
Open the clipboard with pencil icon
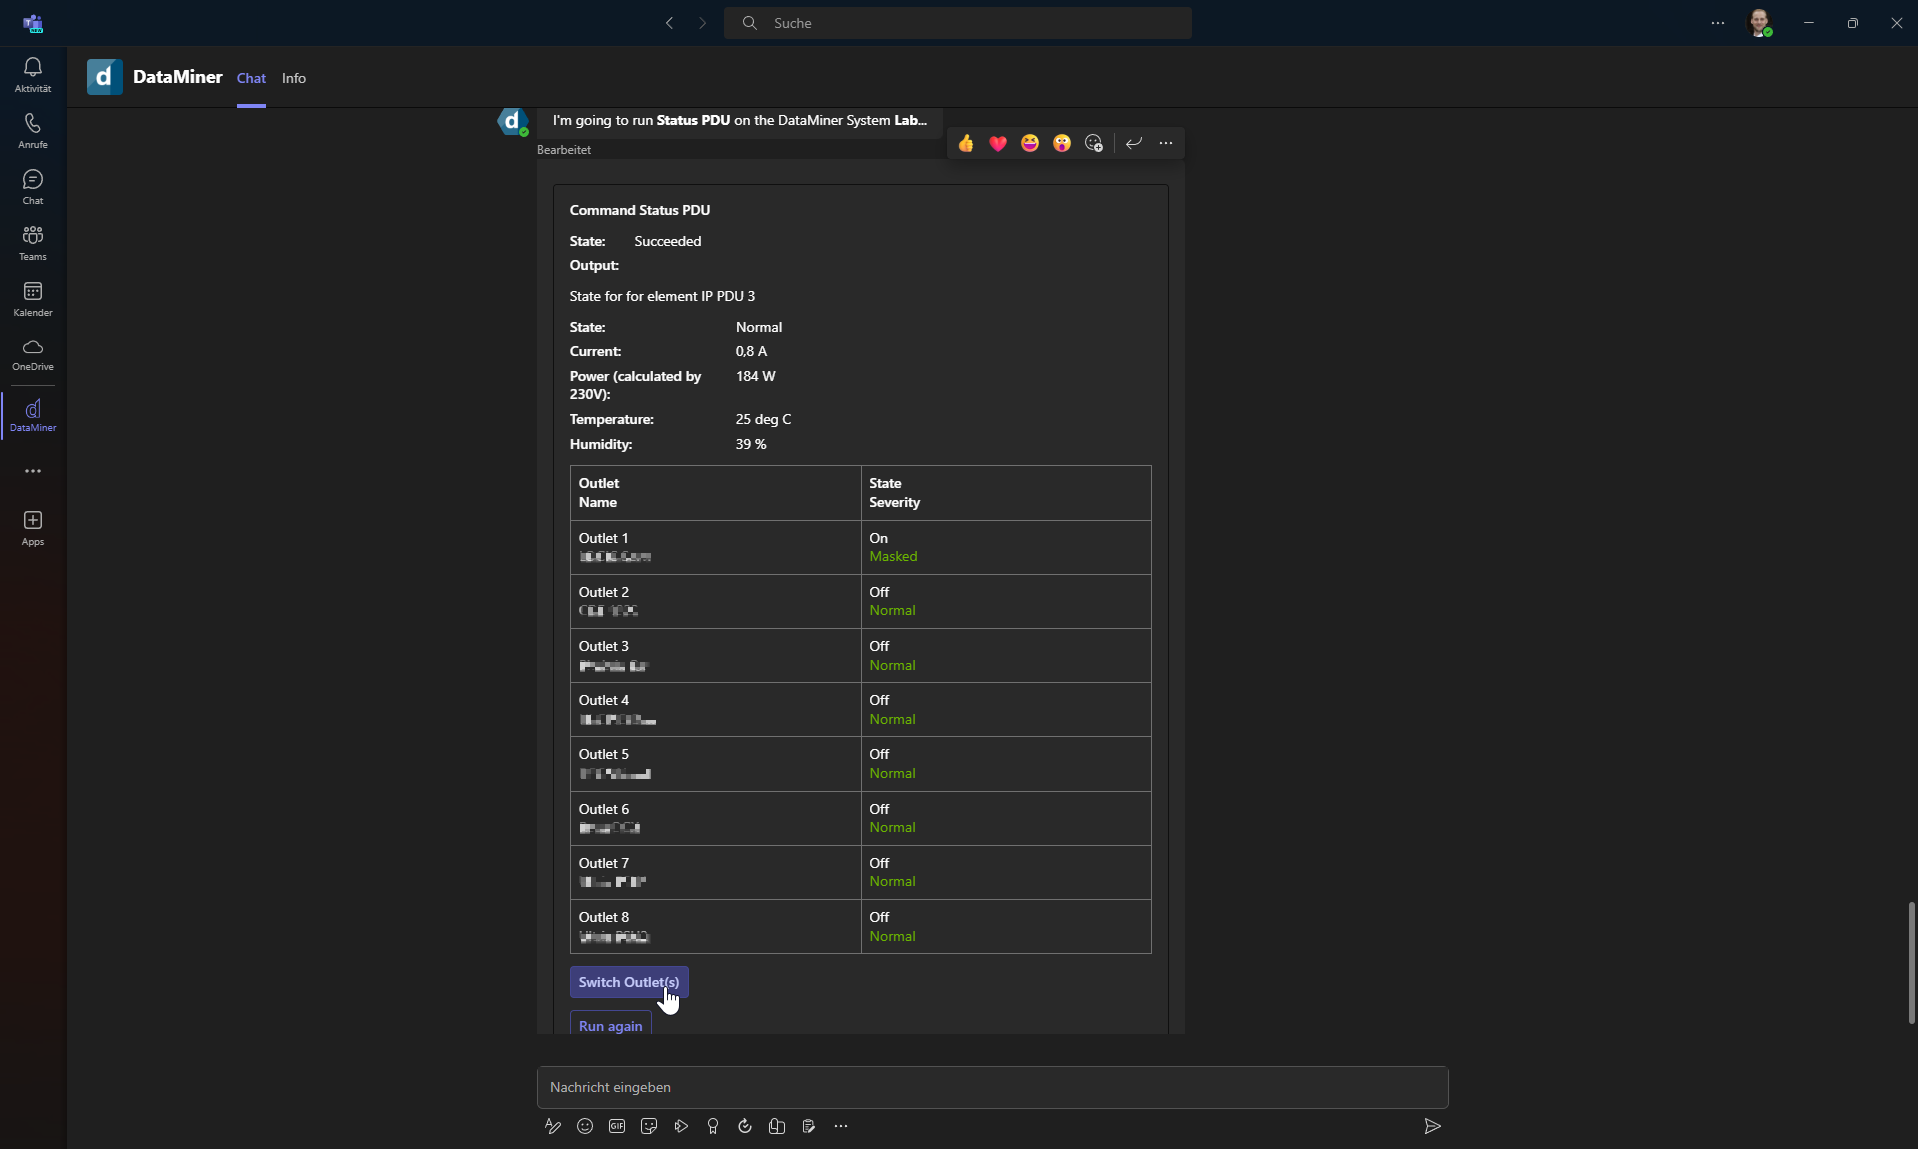pyautogui.click(x=809, y=1126)
